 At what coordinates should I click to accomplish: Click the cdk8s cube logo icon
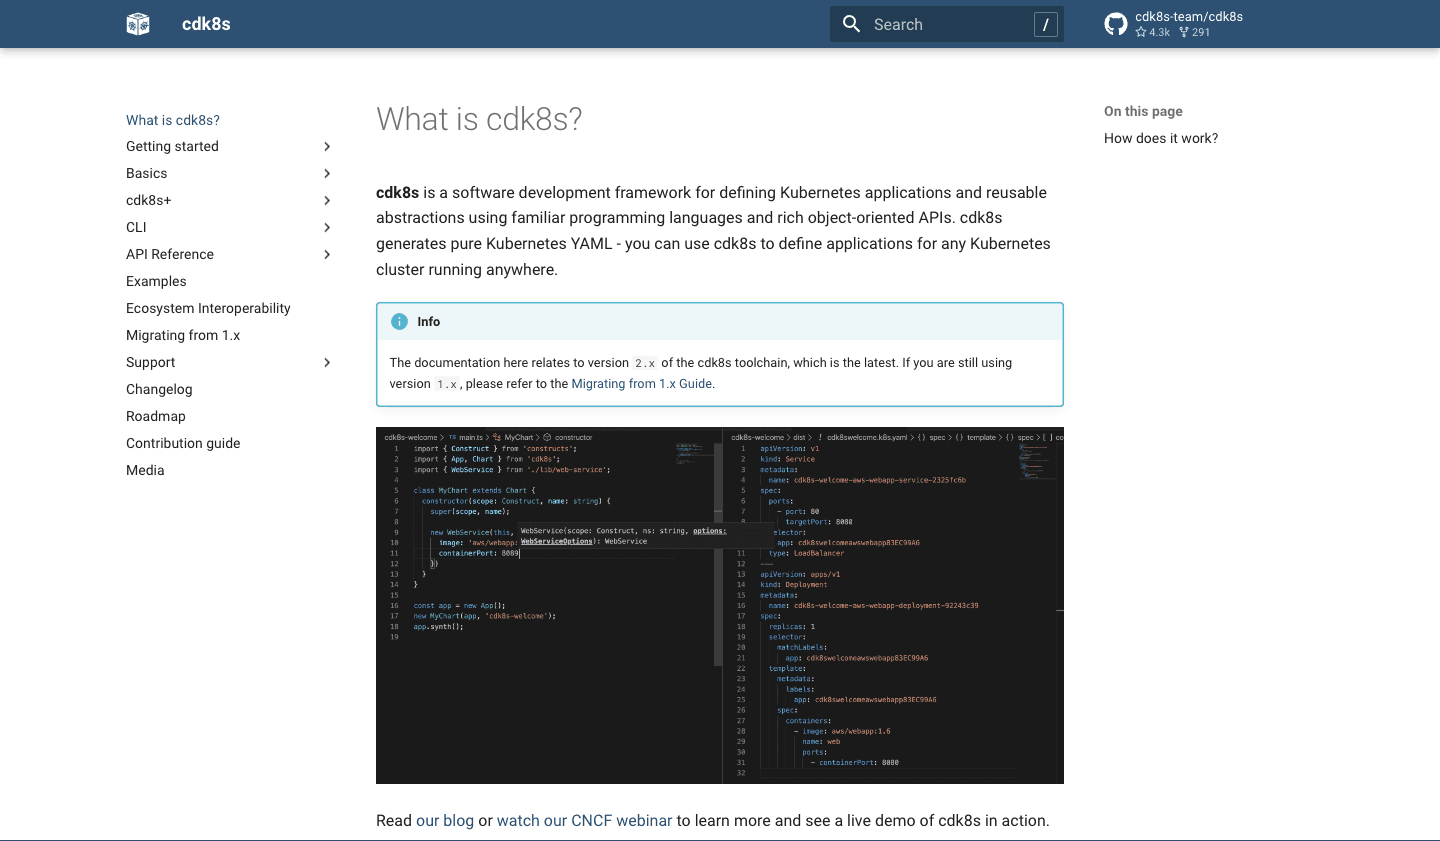[138, 24]
